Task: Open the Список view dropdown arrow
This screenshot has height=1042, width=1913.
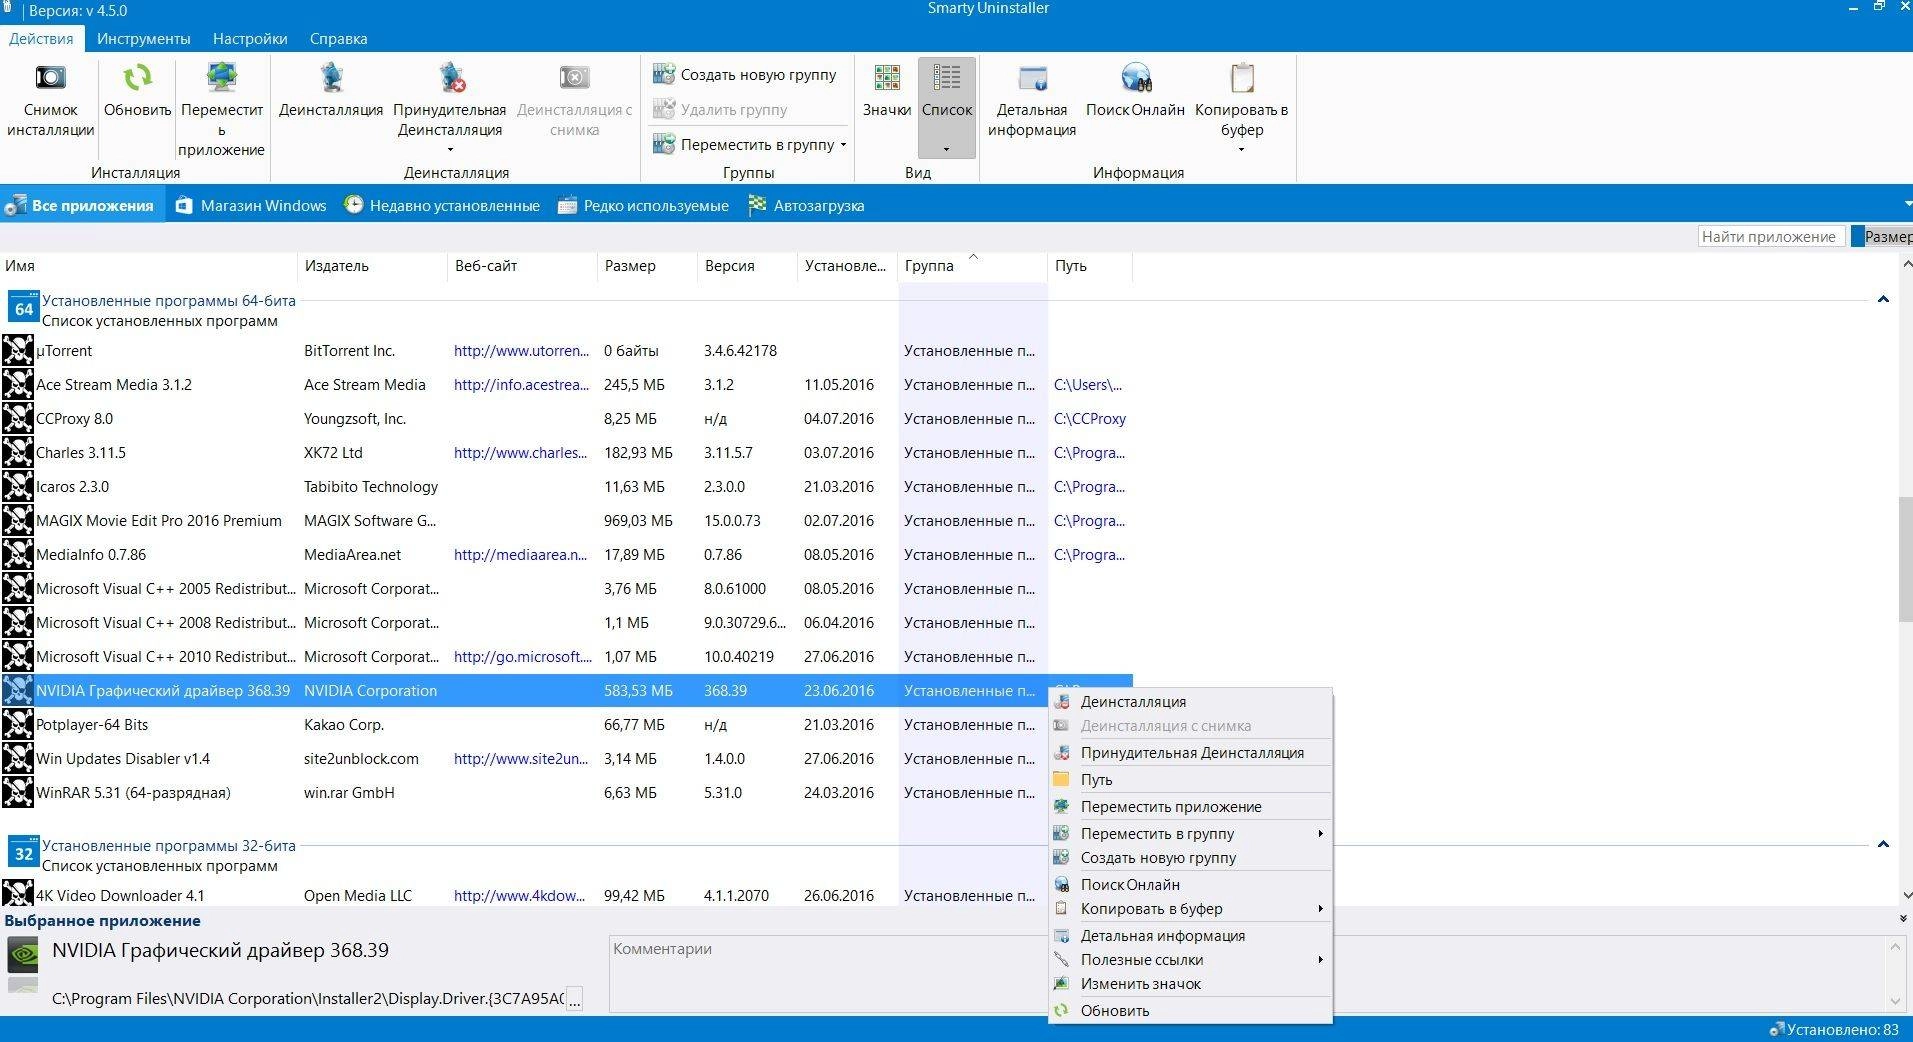Action: pos(946,150)
